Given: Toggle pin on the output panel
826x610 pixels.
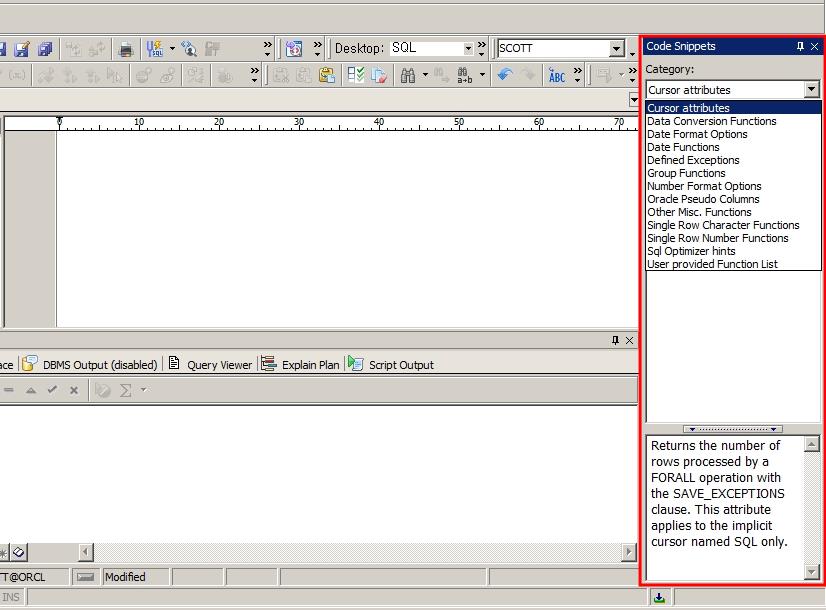Looking at the screenshot, I should coord(615,340).
